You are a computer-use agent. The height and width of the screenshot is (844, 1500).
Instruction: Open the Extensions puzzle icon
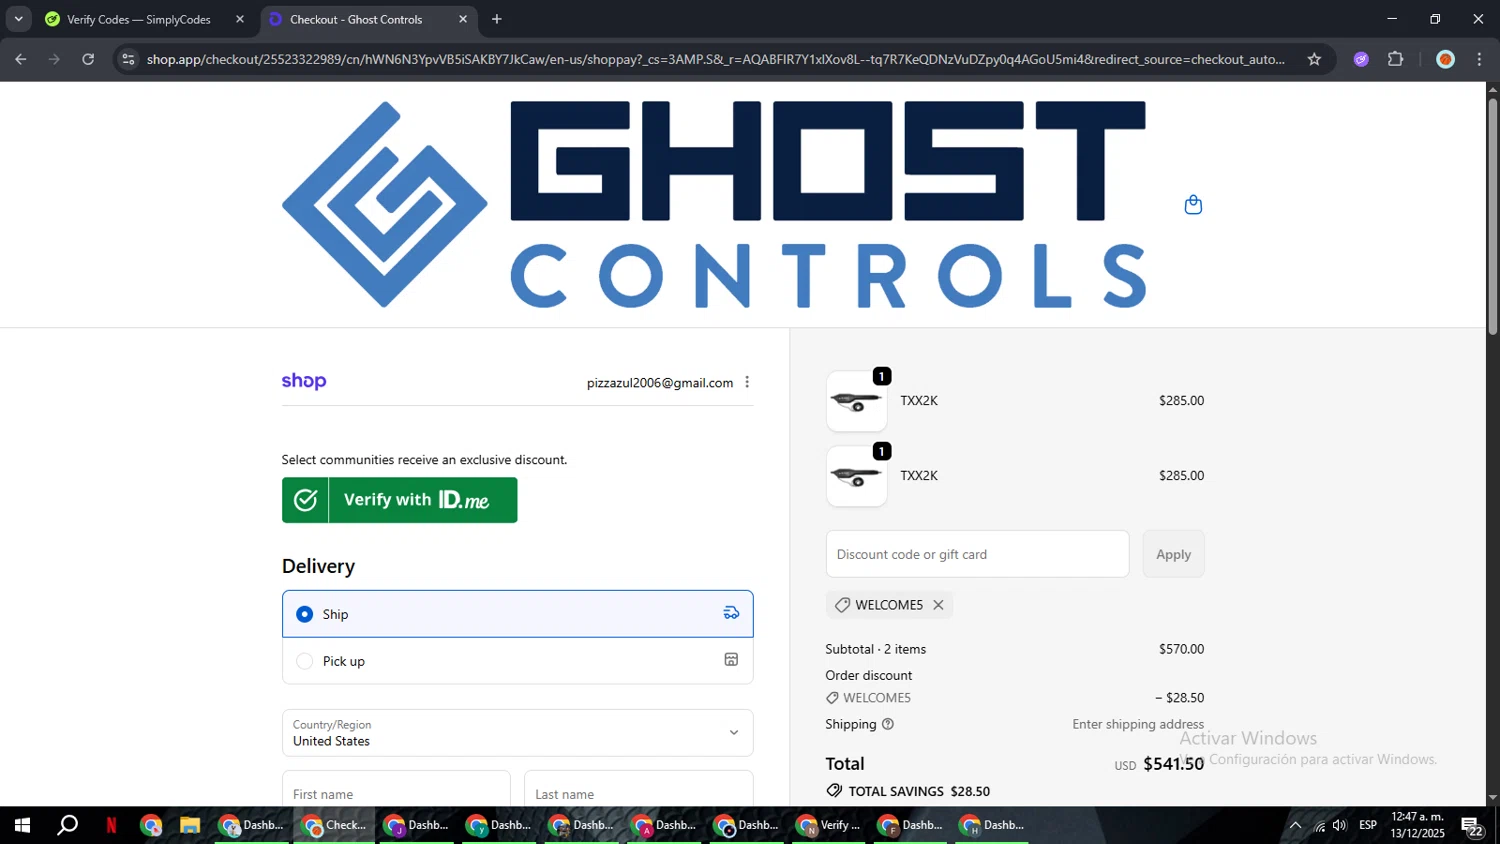click(x=1396, y=59)
